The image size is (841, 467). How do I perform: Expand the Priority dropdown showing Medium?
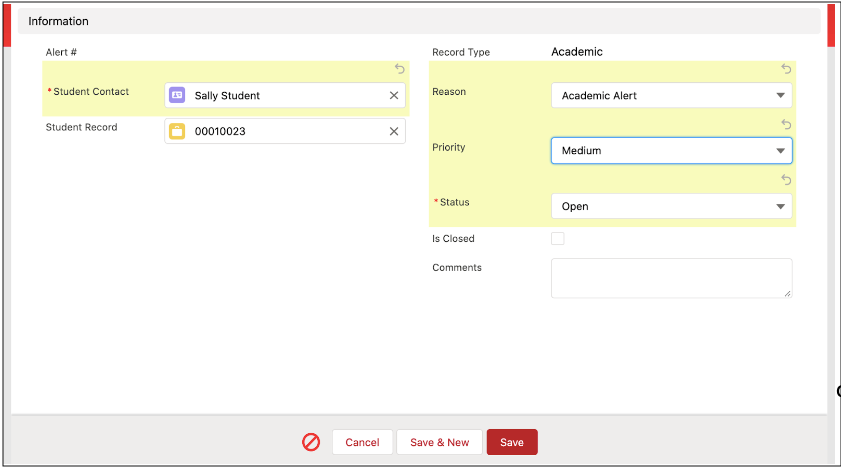point(671,151)
